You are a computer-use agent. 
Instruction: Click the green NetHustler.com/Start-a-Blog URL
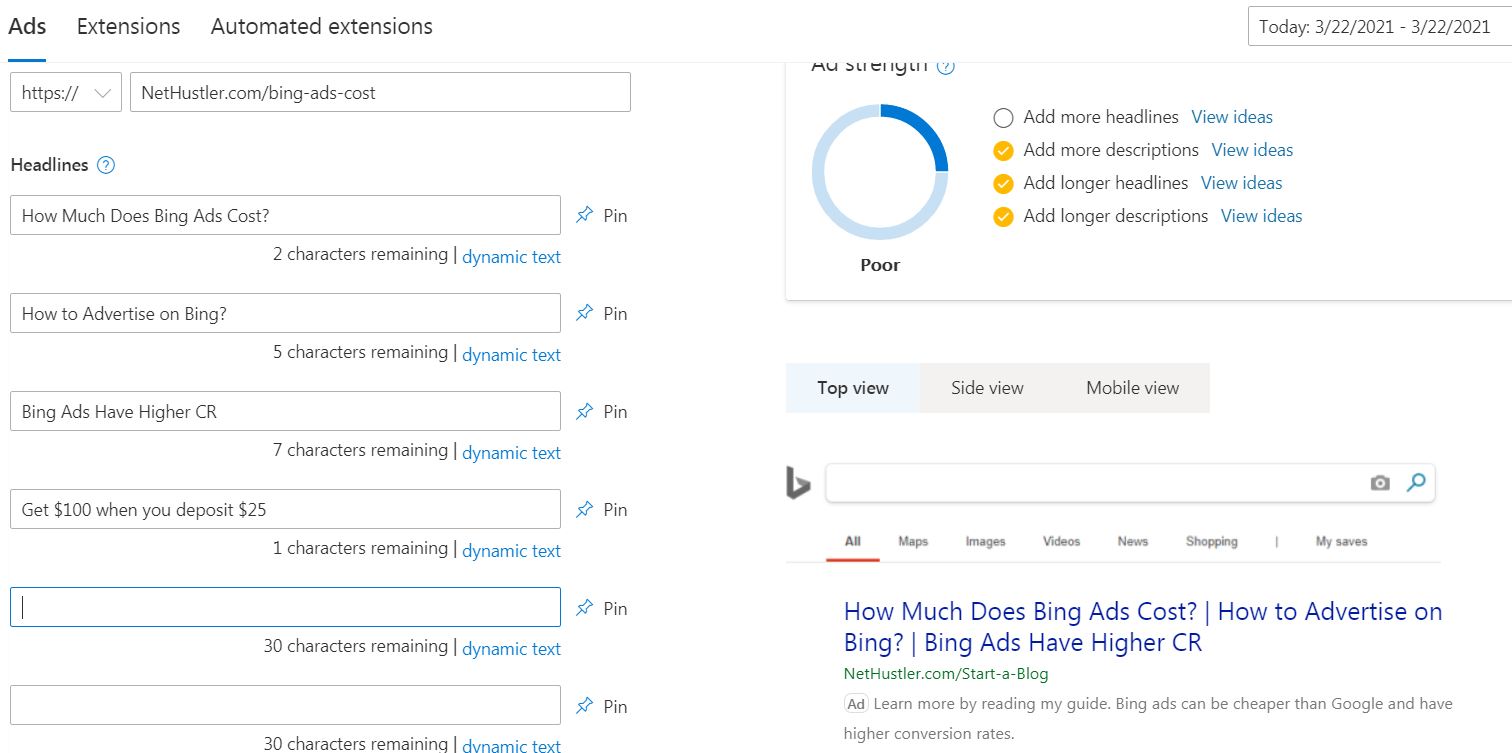(x=946, y=673)
